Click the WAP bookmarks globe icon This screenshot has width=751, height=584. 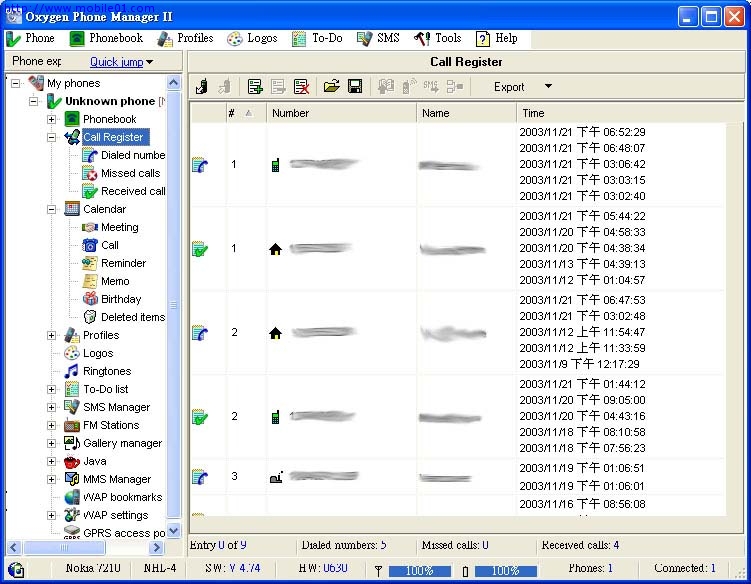coord(72,497)
